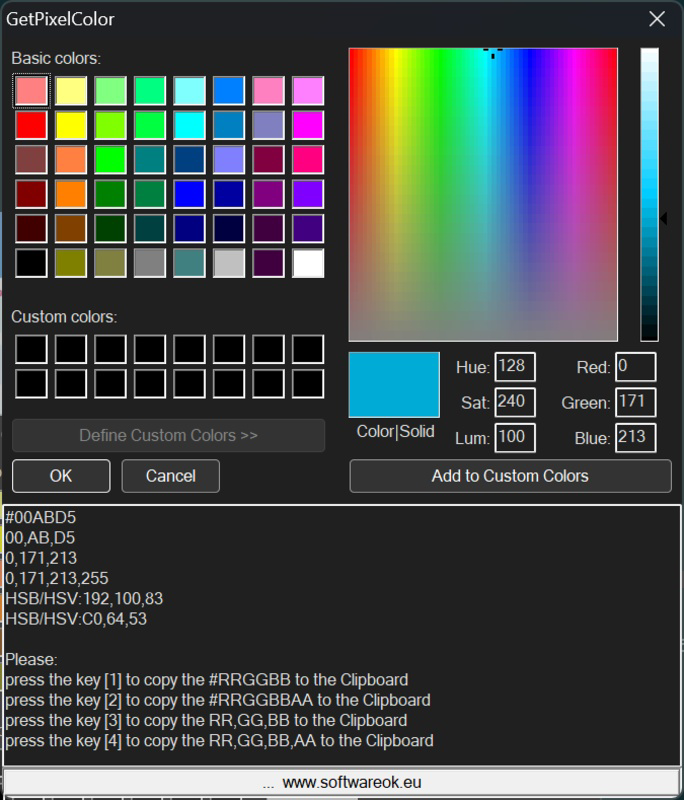
Task: Select the medium gray basic color swatch
Action: (150, 263)
